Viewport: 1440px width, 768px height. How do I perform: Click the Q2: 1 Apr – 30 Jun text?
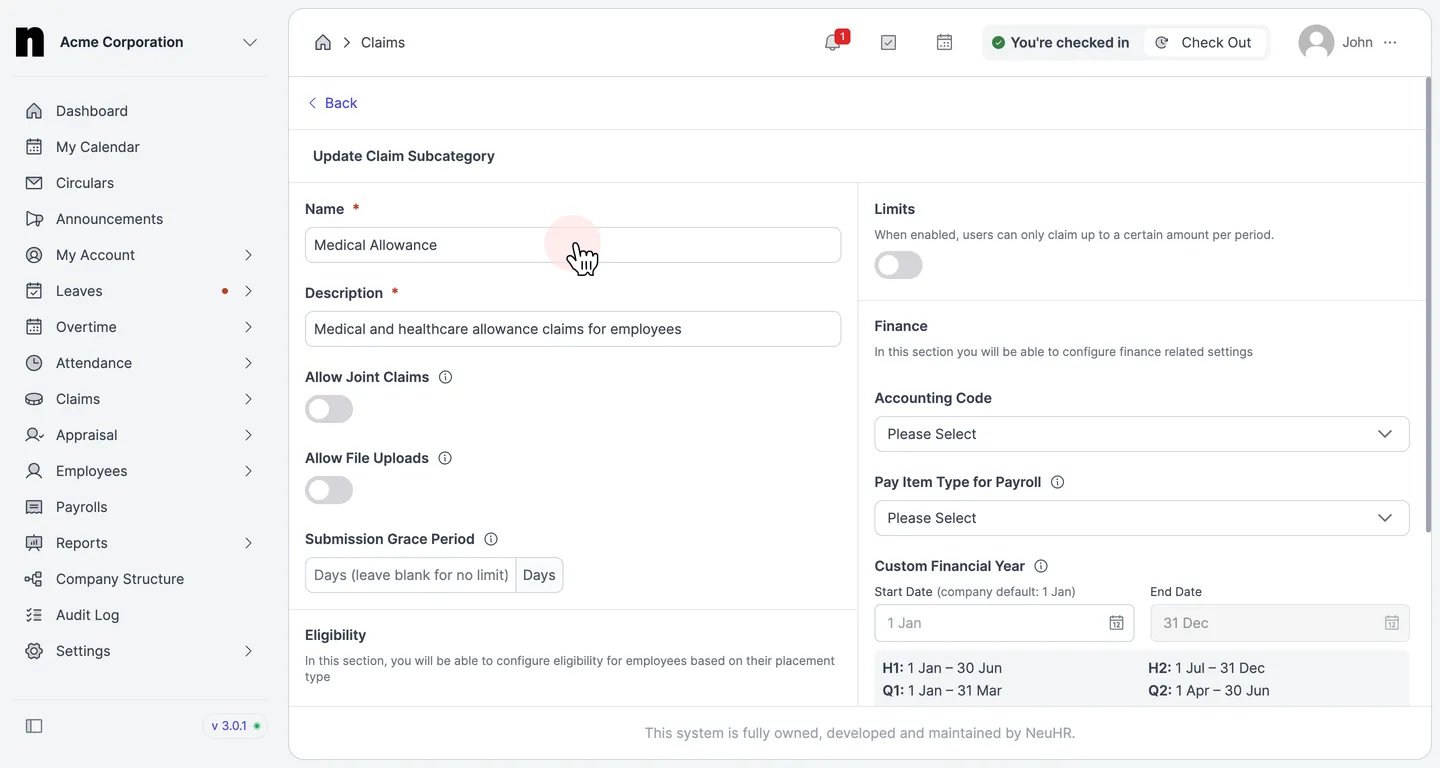pyautogui.click(x=1209, y=691)
